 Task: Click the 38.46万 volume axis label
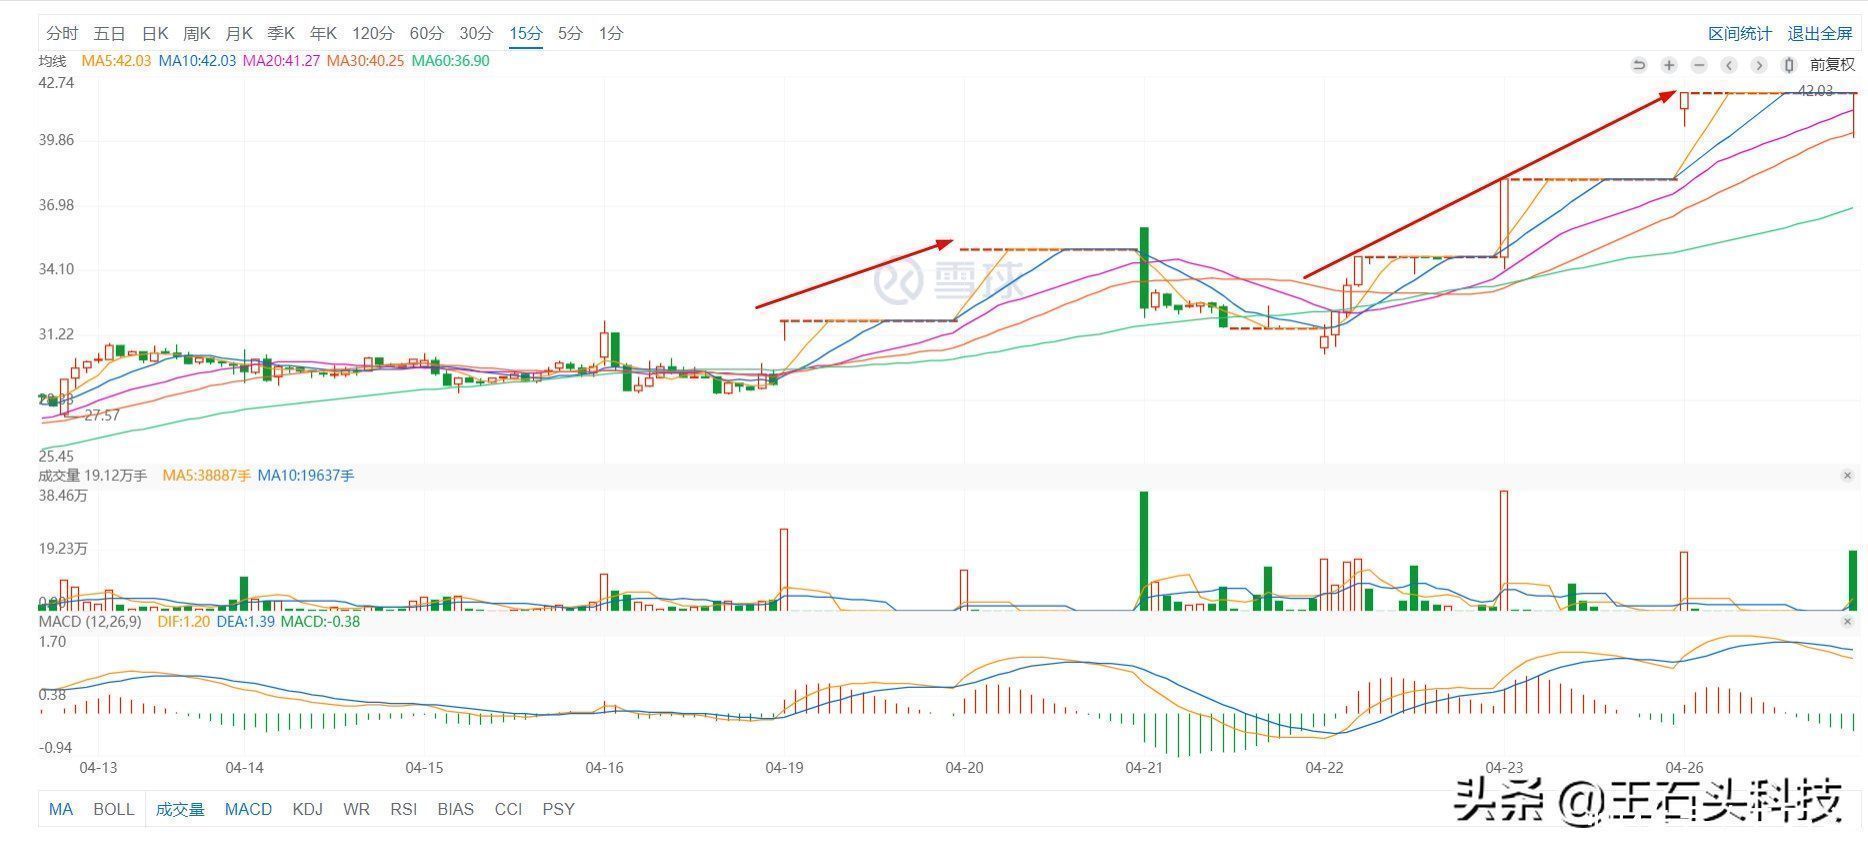[x=62, y=495]
